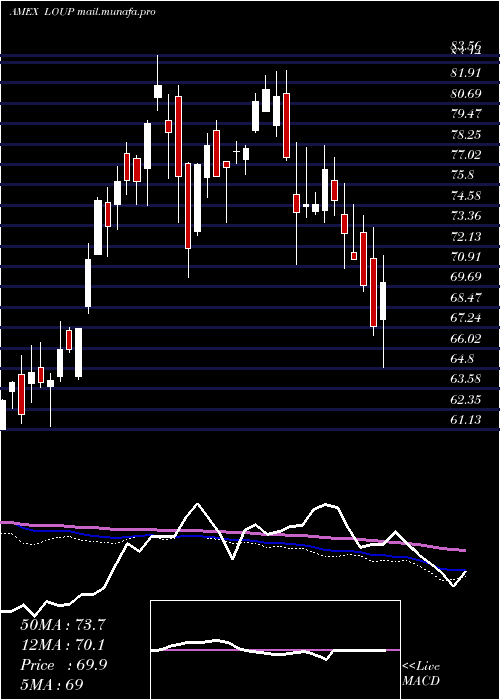
Task: Click the 77.02 price axis label
Action: click(x=466, y=154)
